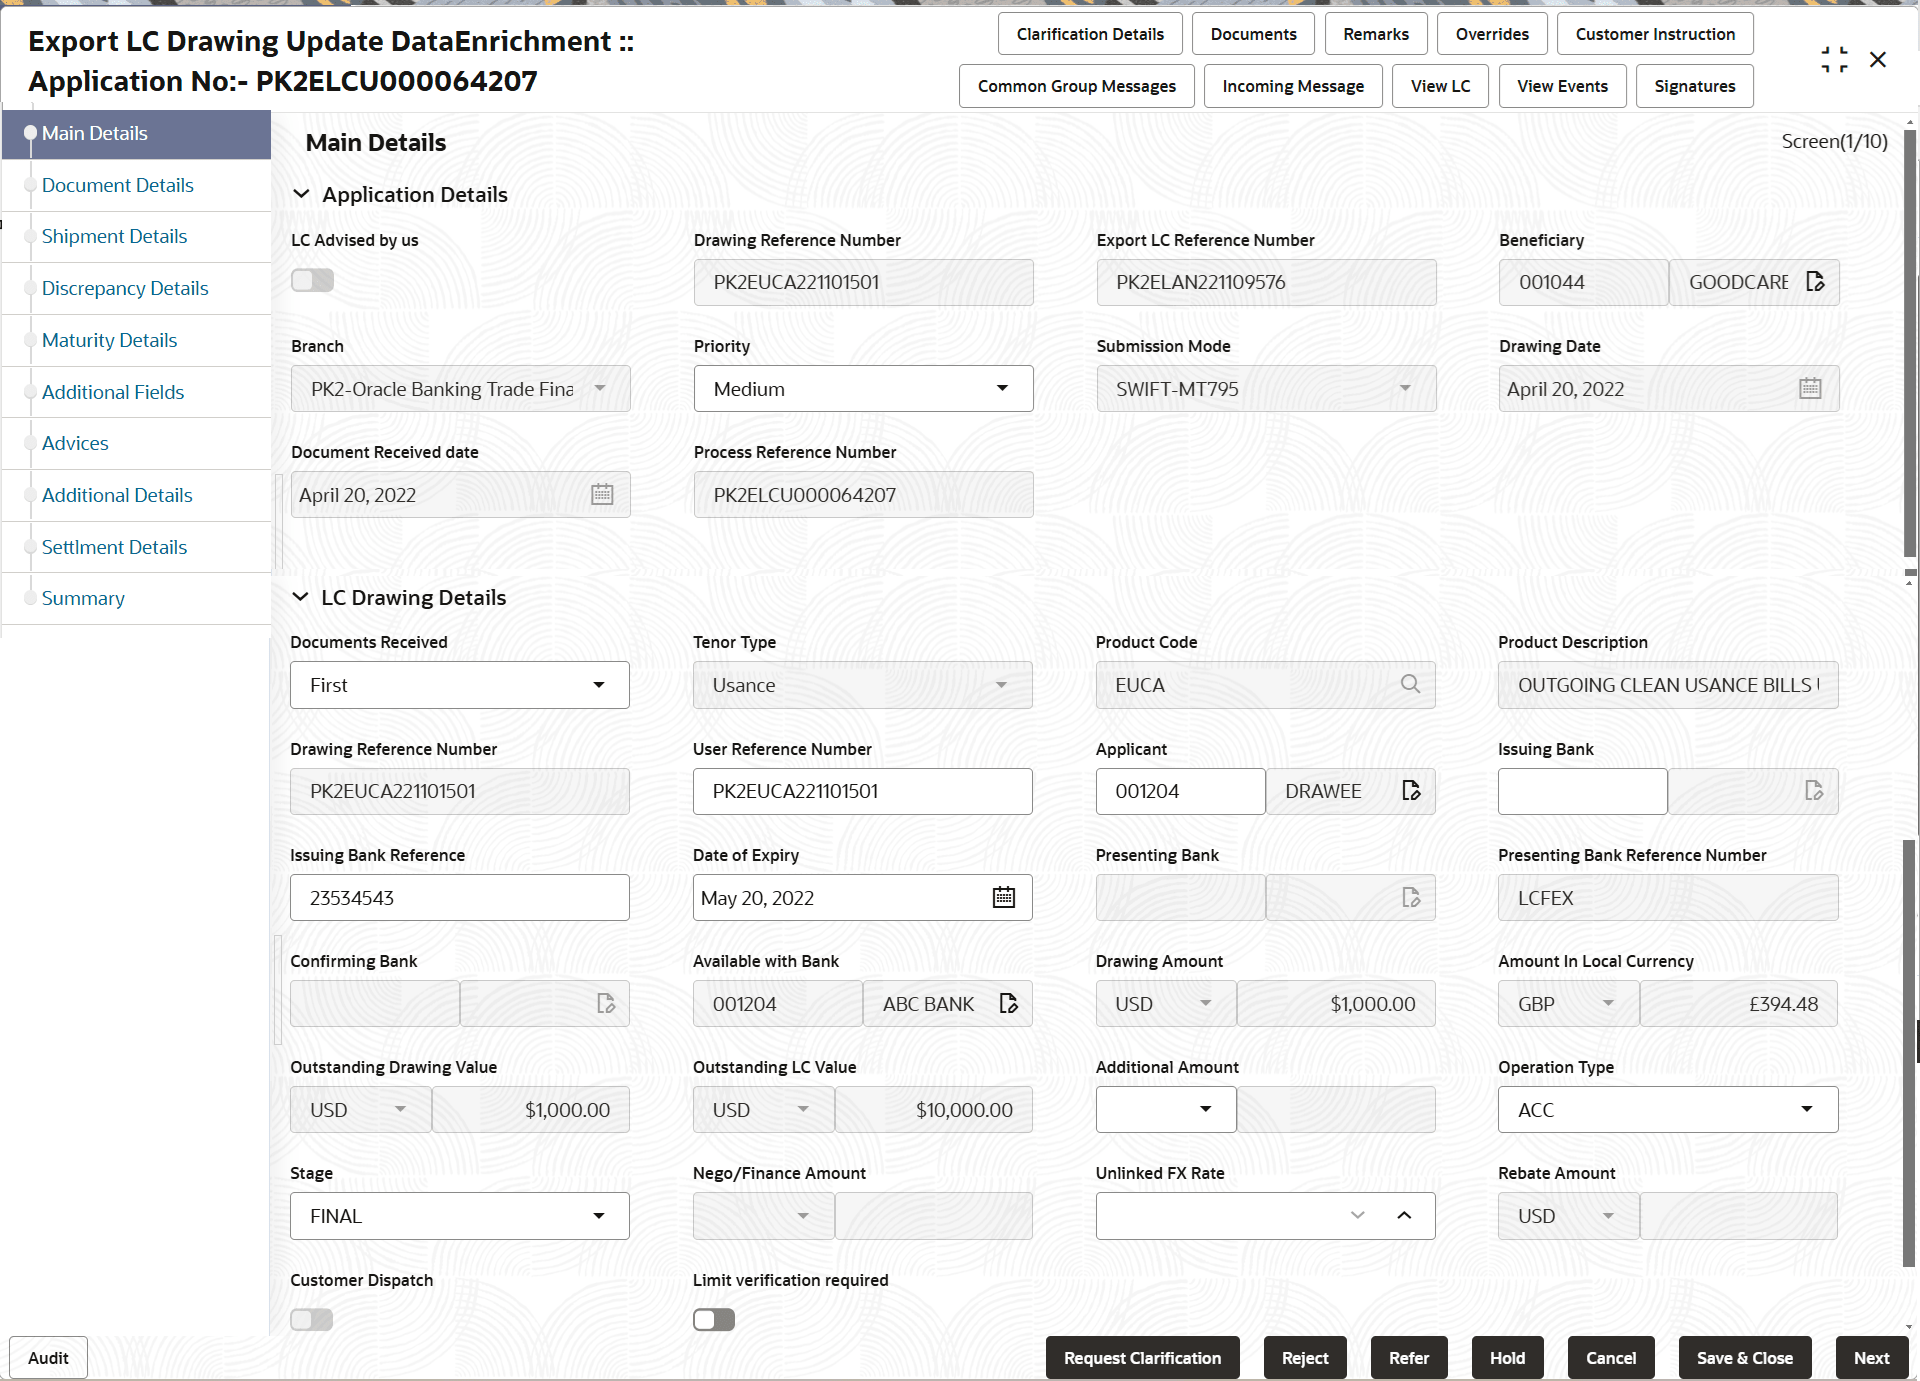Switch to the Shipment Details section
The height and width of the screenshot is (1381, 1920).
tap(114, 236)
